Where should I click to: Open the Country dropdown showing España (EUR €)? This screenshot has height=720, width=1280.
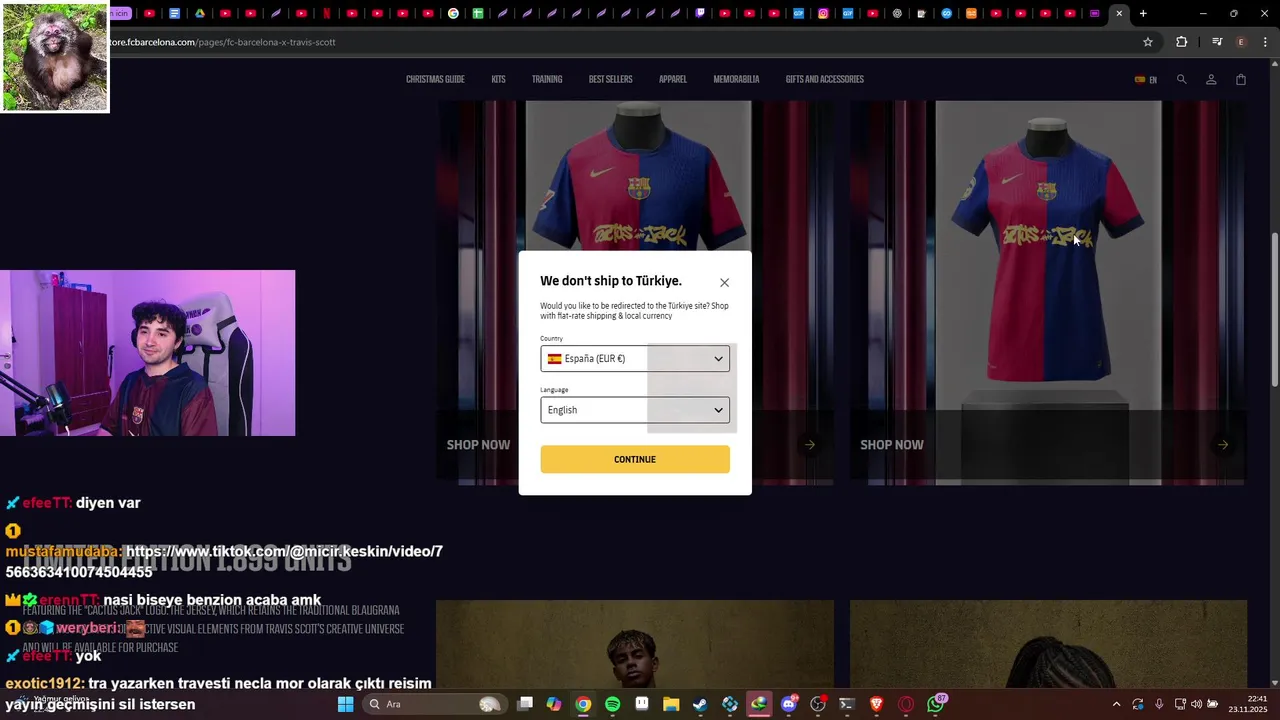pos(635,358)
